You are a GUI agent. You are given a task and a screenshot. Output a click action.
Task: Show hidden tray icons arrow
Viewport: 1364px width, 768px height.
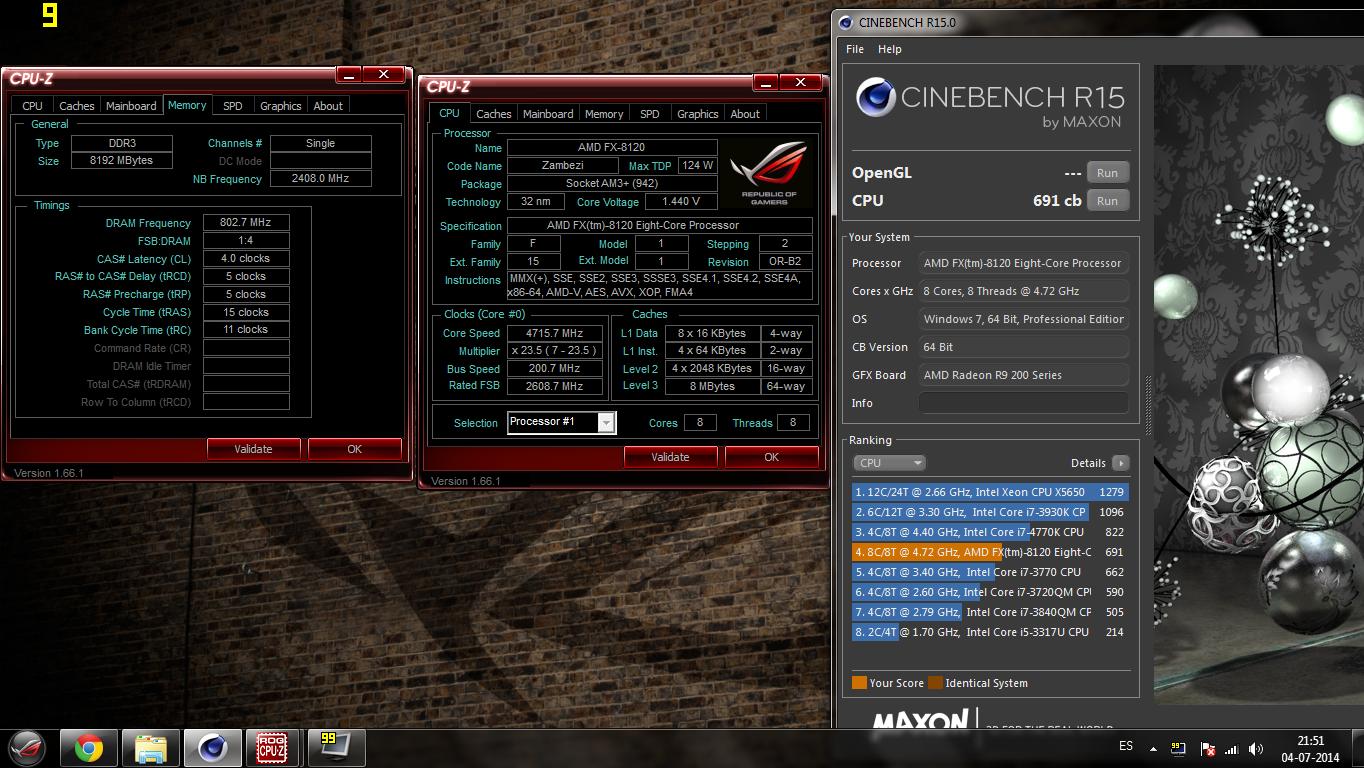pos(1154,749)
